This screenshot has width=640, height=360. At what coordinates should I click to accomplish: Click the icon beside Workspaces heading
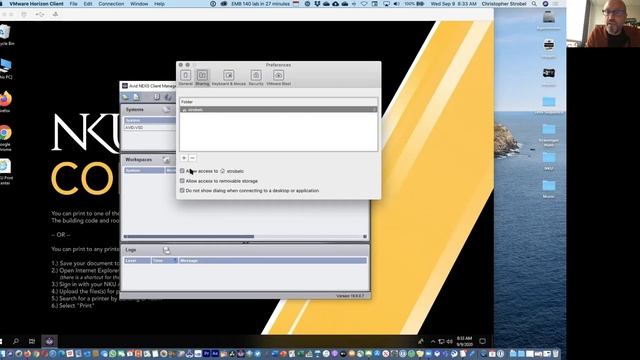tap(166, 160)
